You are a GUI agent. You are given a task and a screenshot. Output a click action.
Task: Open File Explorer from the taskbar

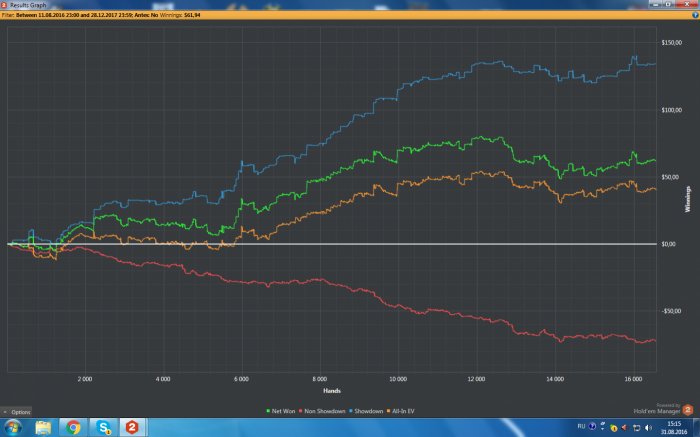tap(43, 427)
